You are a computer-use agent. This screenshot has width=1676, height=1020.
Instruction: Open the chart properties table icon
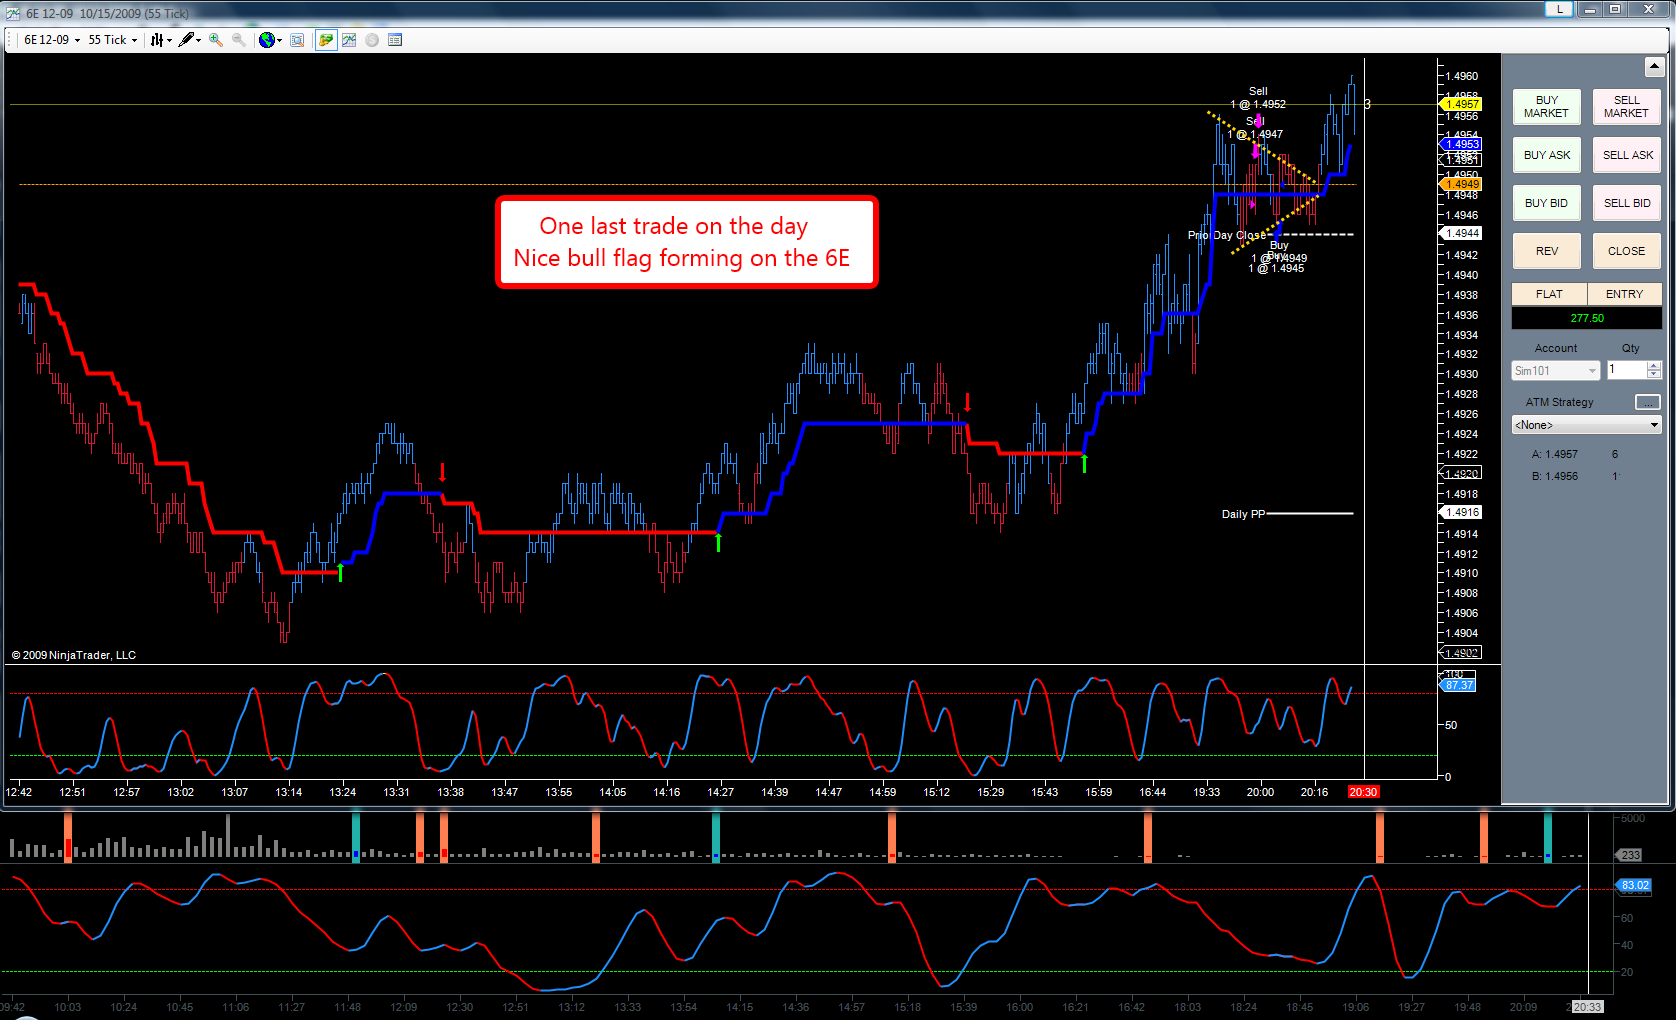[395, 40]
